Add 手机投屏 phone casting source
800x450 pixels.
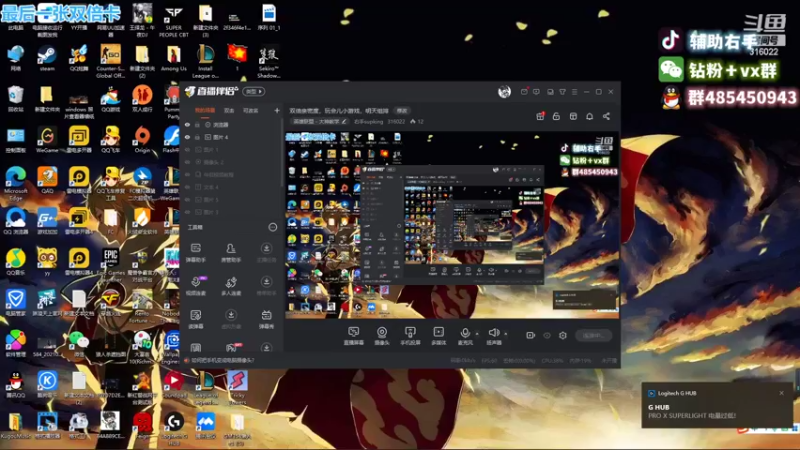point(410,336)
